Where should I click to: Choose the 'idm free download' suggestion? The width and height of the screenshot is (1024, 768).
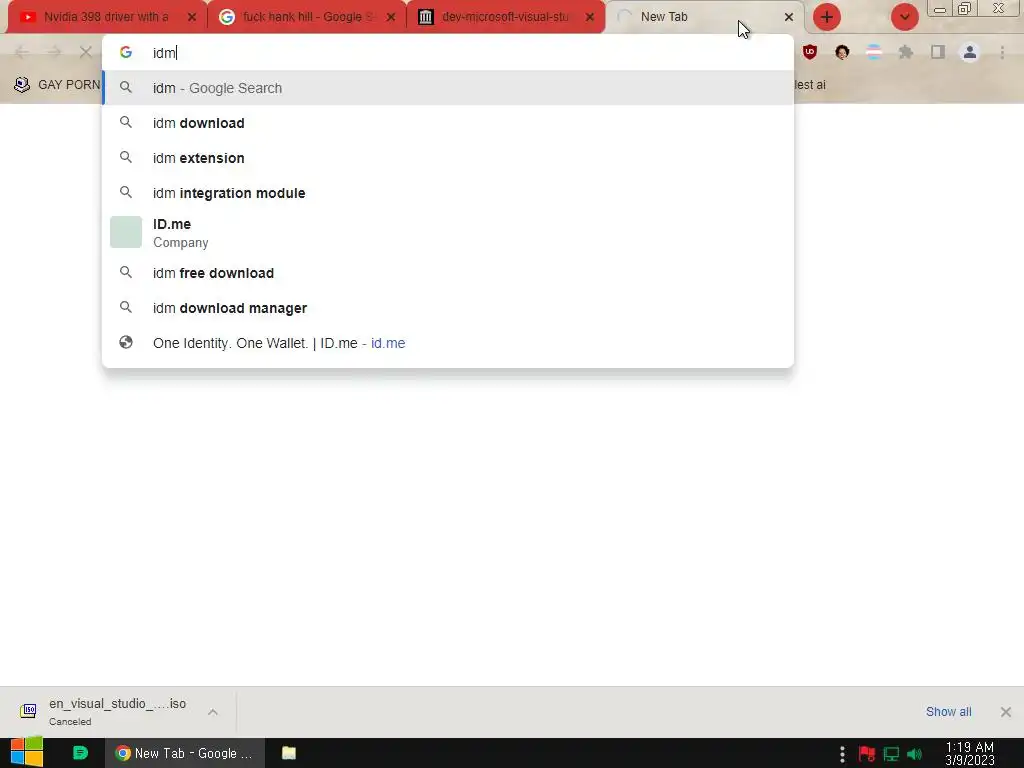pyautogui.click(x=448, y=273)
